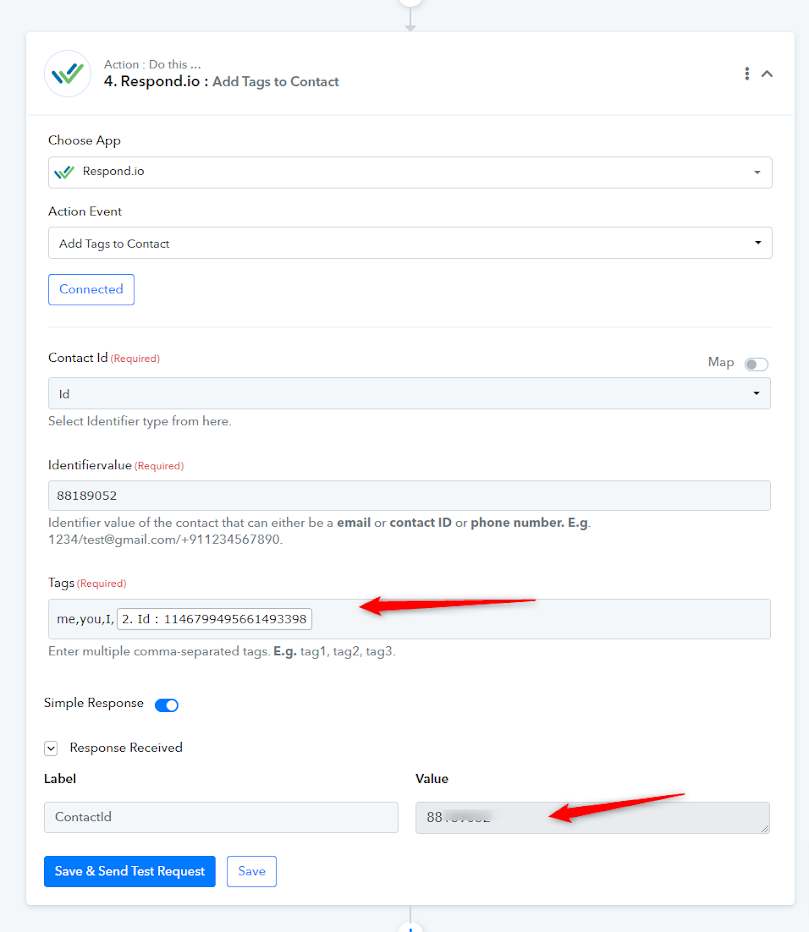Click the Respond.io logo in step header
Screen dimensions: 809x932
[x=68, y=74]
